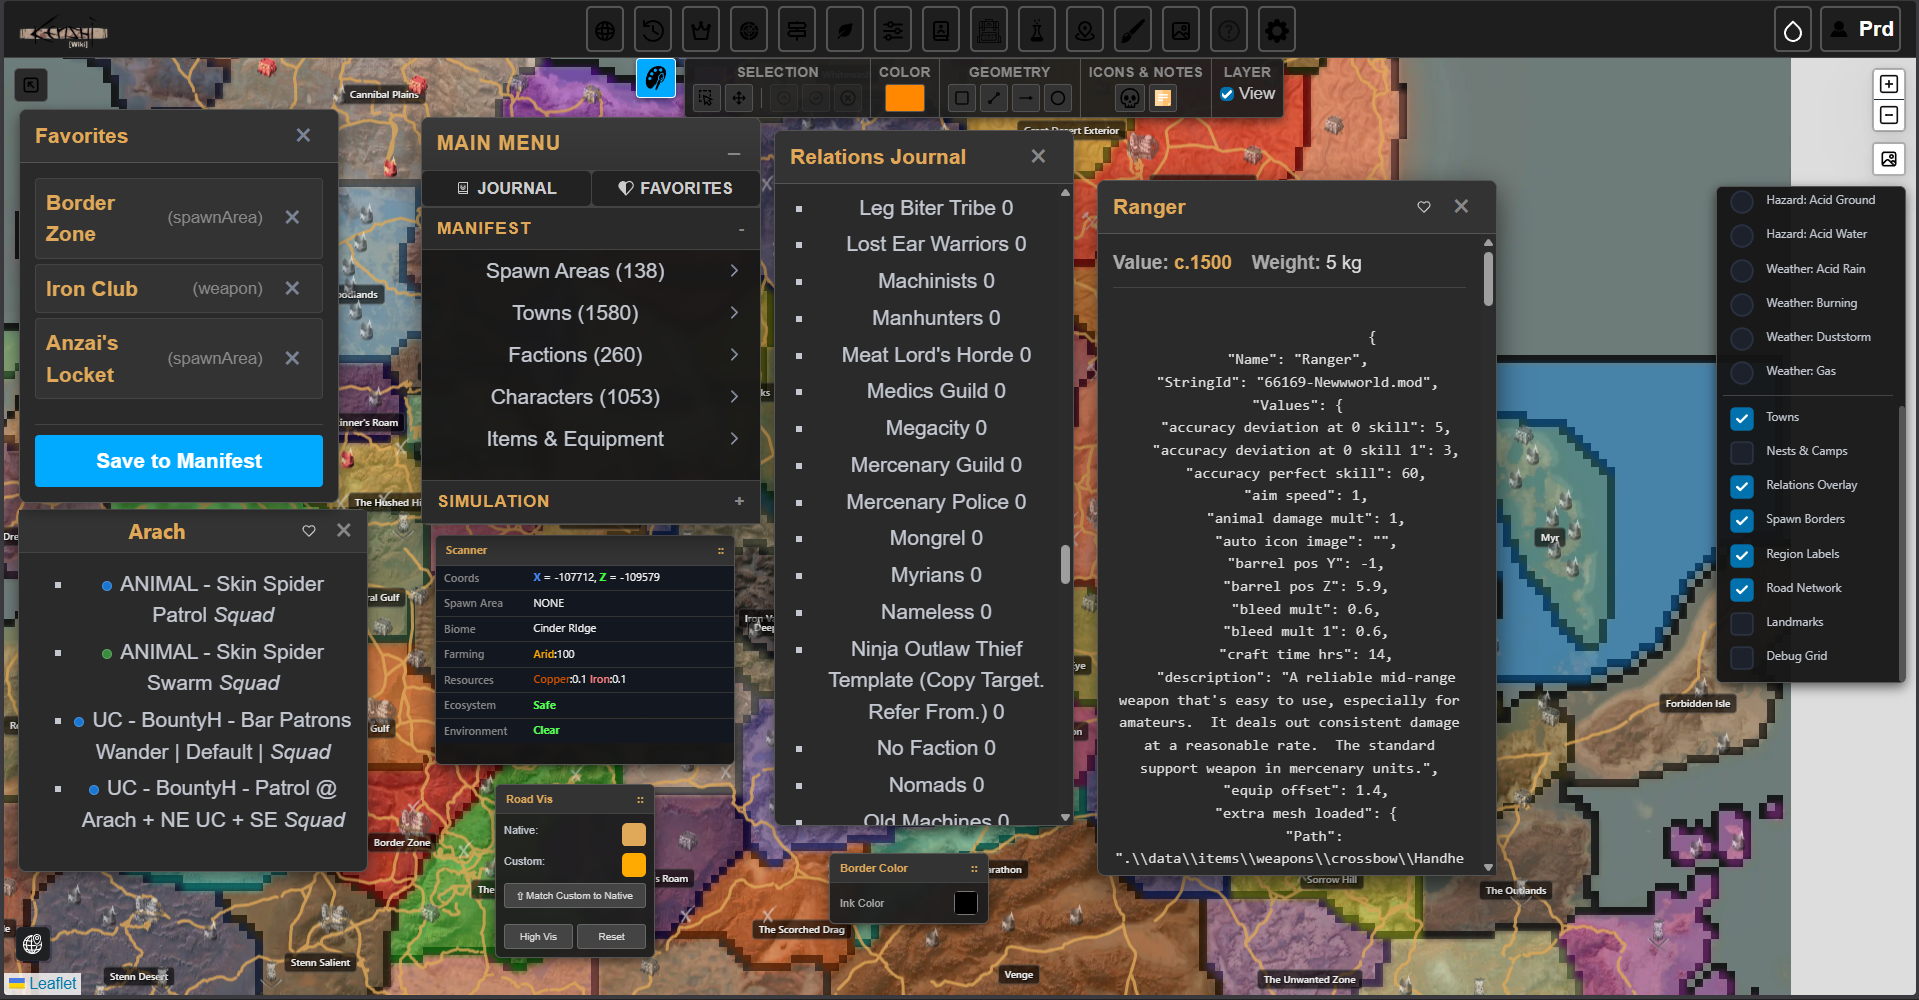The height and width of the screenshot is (1000, 1919).
Task: Switch to the Journal tab
Action: (506, 188)
